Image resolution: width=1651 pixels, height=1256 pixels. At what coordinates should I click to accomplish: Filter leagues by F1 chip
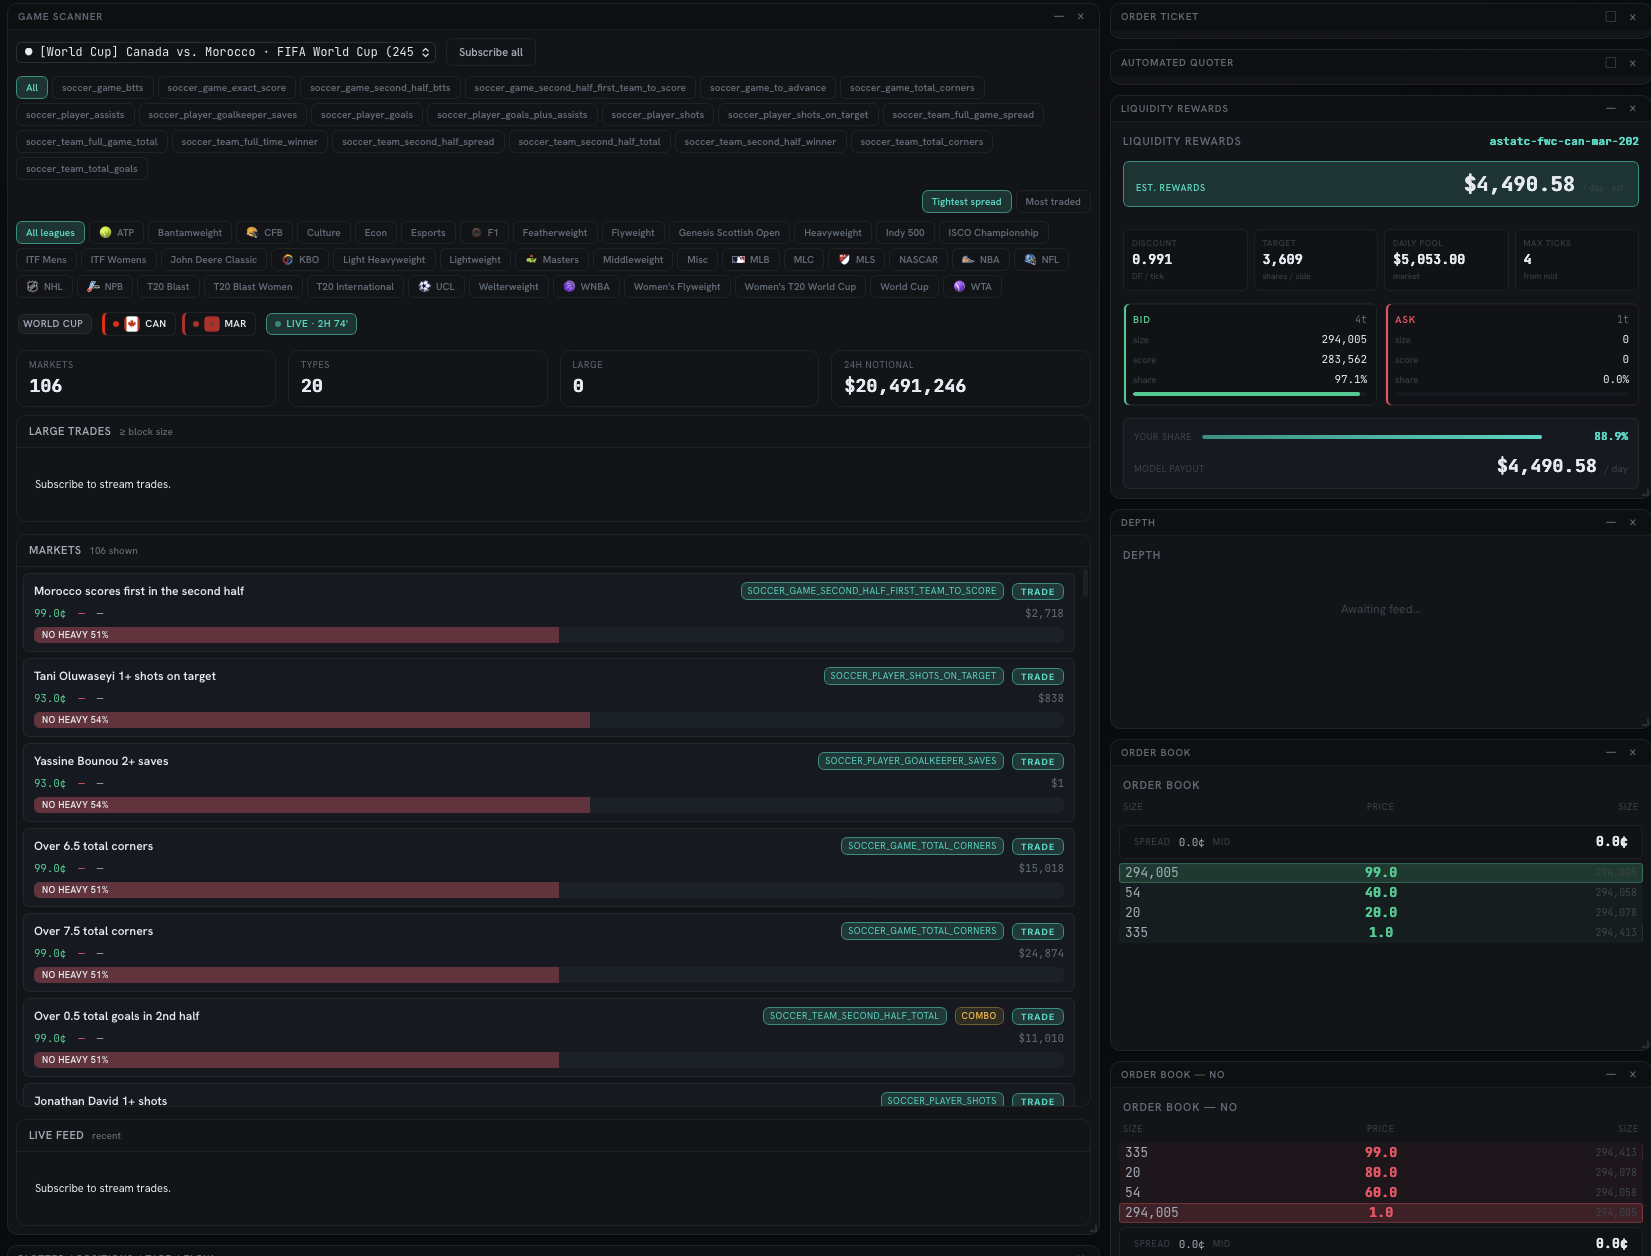click(x=484, y=233)
